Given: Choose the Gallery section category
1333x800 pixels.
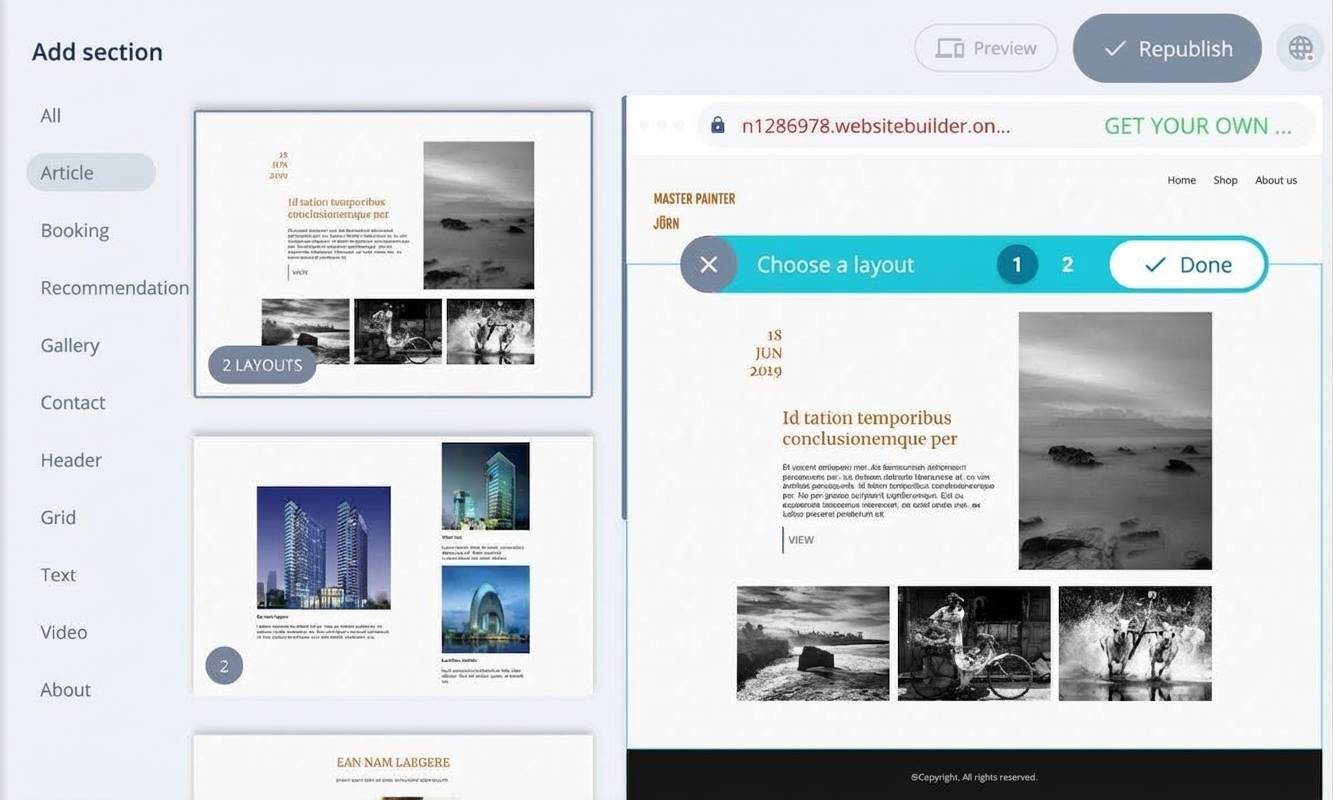Looking at the screenshot, I should click(70, 346).
